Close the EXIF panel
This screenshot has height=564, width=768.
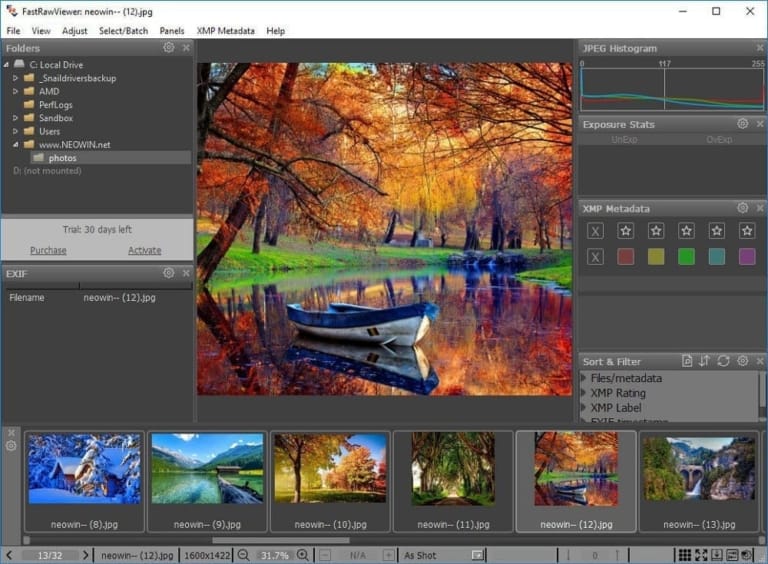click(186, 273)
